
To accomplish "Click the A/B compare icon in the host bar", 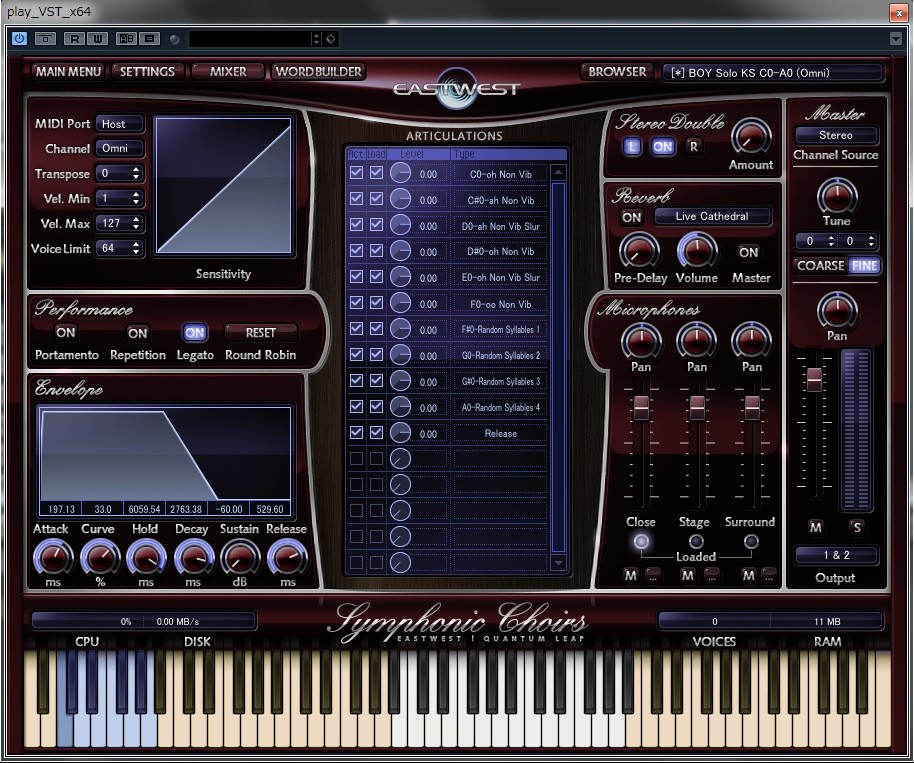I will pyautogui.click(x=126, y=39).
